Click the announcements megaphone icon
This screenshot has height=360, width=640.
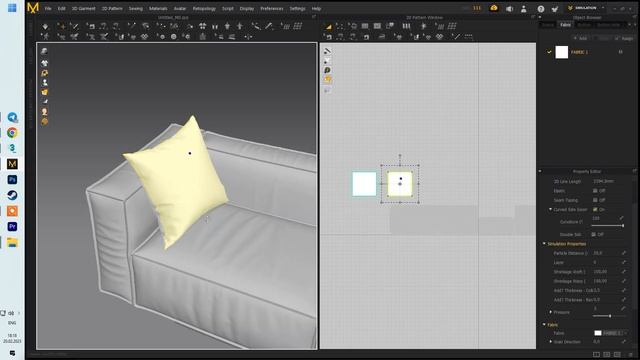(509, 9)
